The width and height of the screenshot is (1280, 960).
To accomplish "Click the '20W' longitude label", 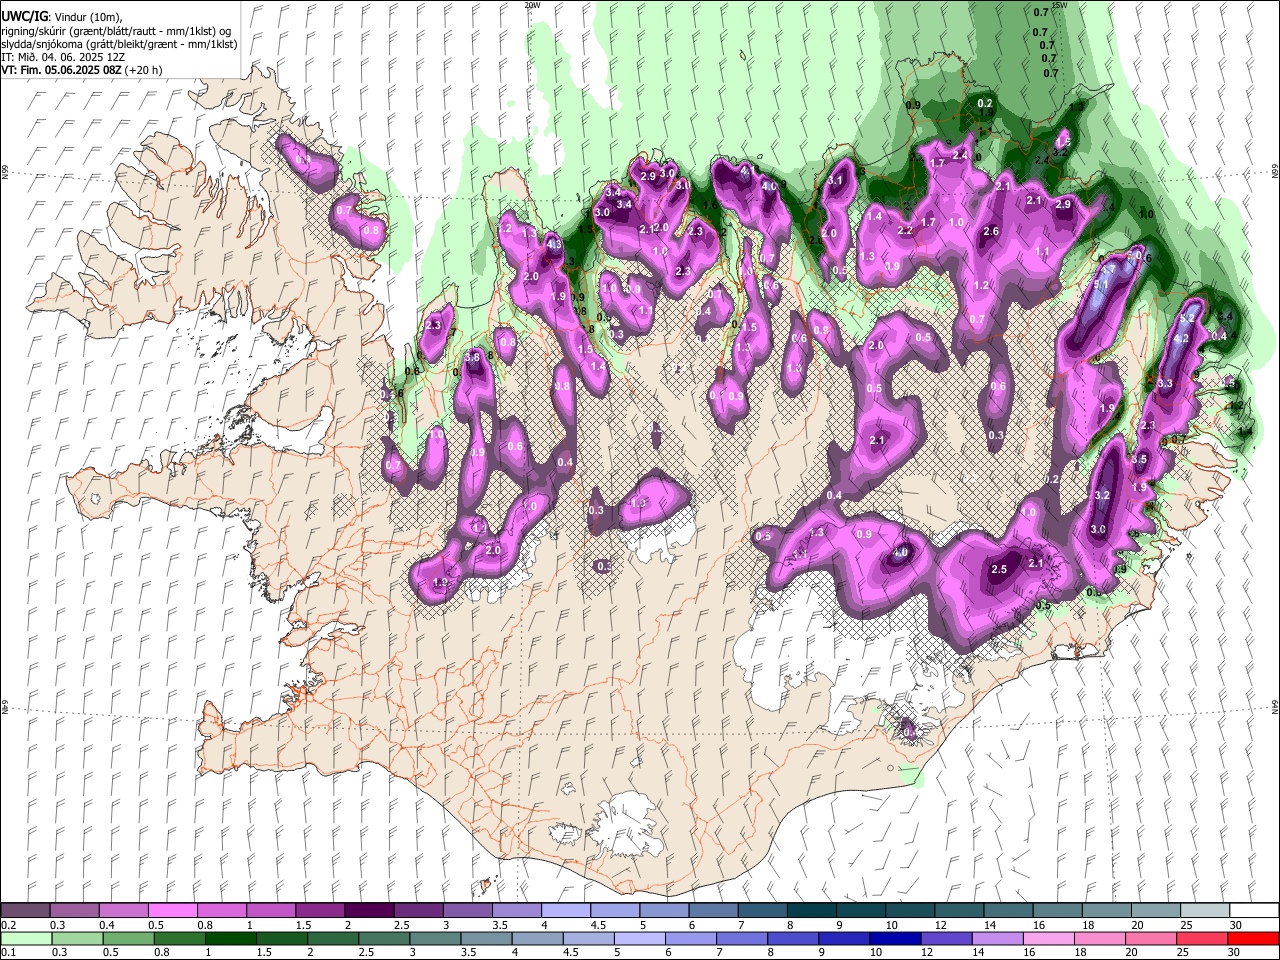I will tap(532, 5).
